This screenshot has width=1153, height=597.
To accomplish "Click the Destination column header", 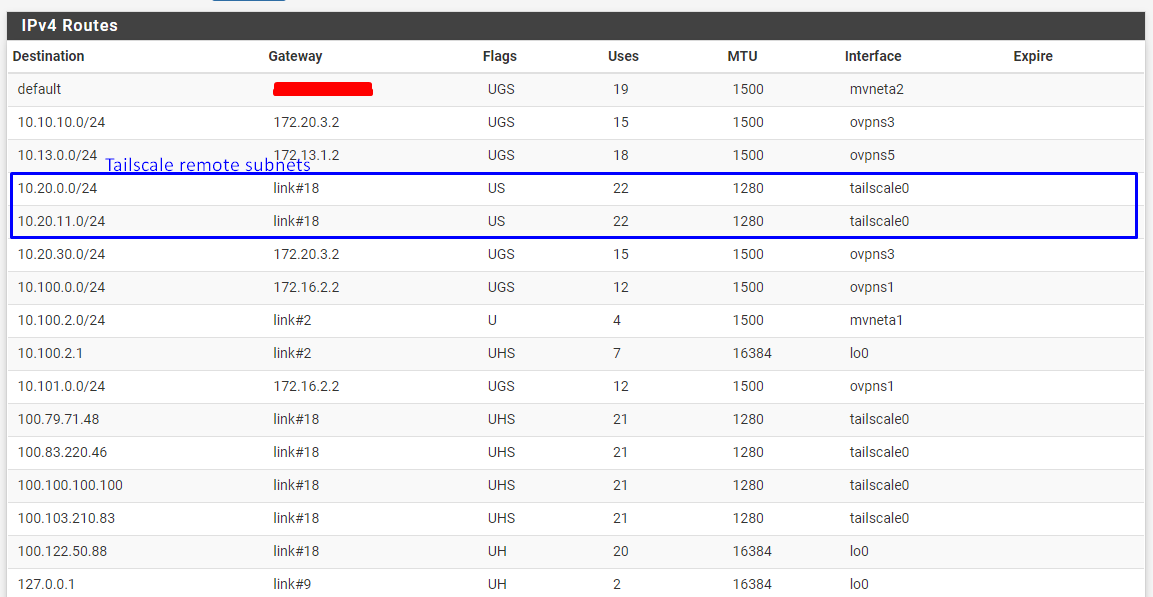I will point(48,56).
